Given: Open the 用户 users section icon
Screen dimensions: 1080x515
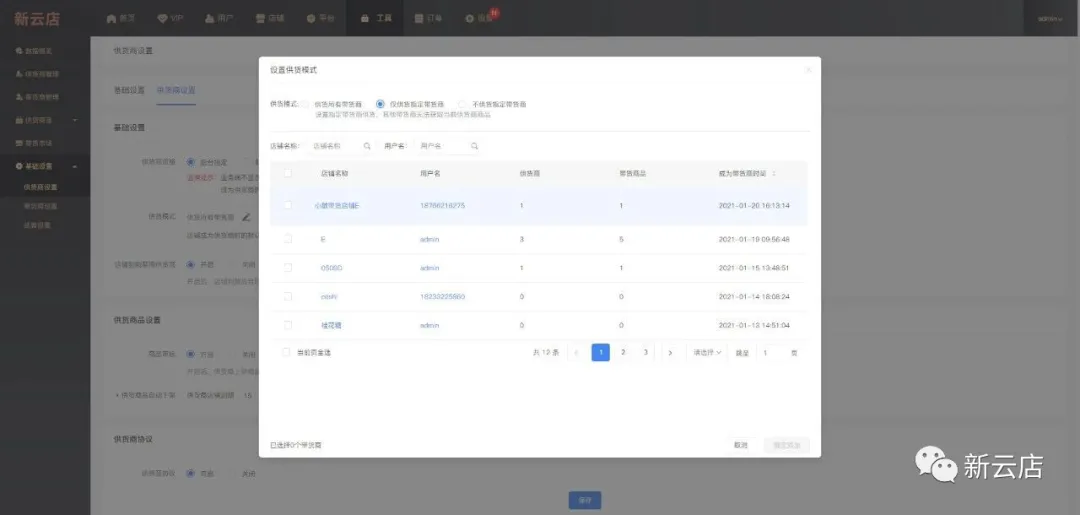Looking at the screenshot, I should coord(210,19).
